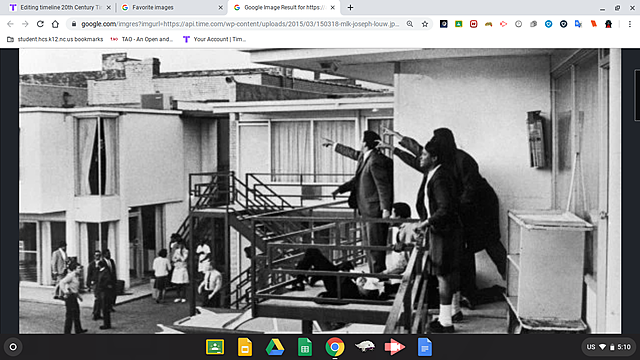Open a new browser tab
This screenshot has height=360, width=640.
350,7
